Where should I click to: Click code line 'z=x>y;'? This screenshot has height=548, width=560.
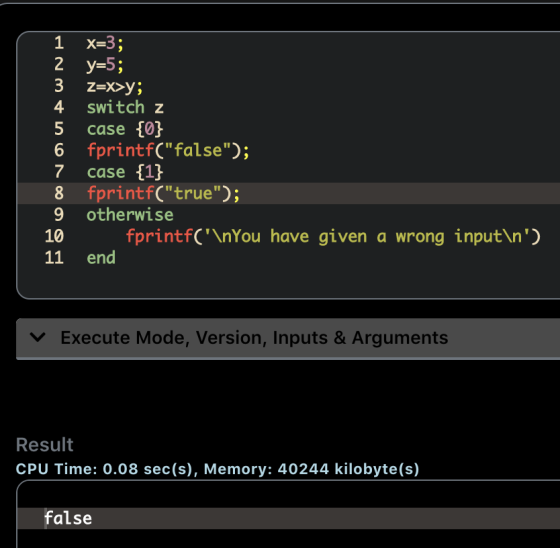[114, 86]
